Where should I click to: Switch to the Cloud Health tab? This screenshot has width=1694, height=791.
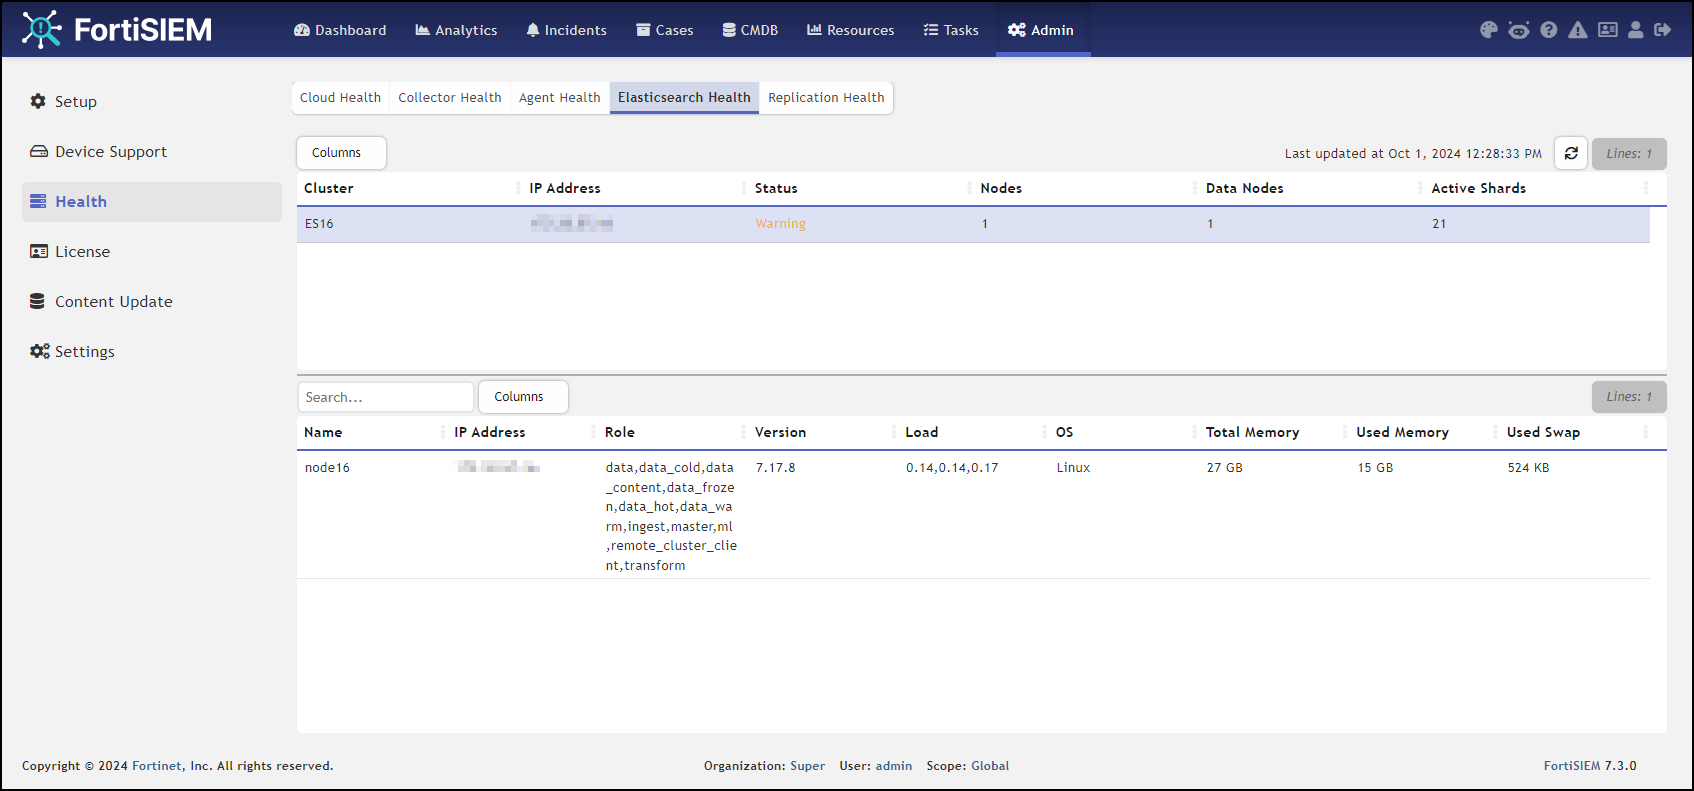click(340, 97)
